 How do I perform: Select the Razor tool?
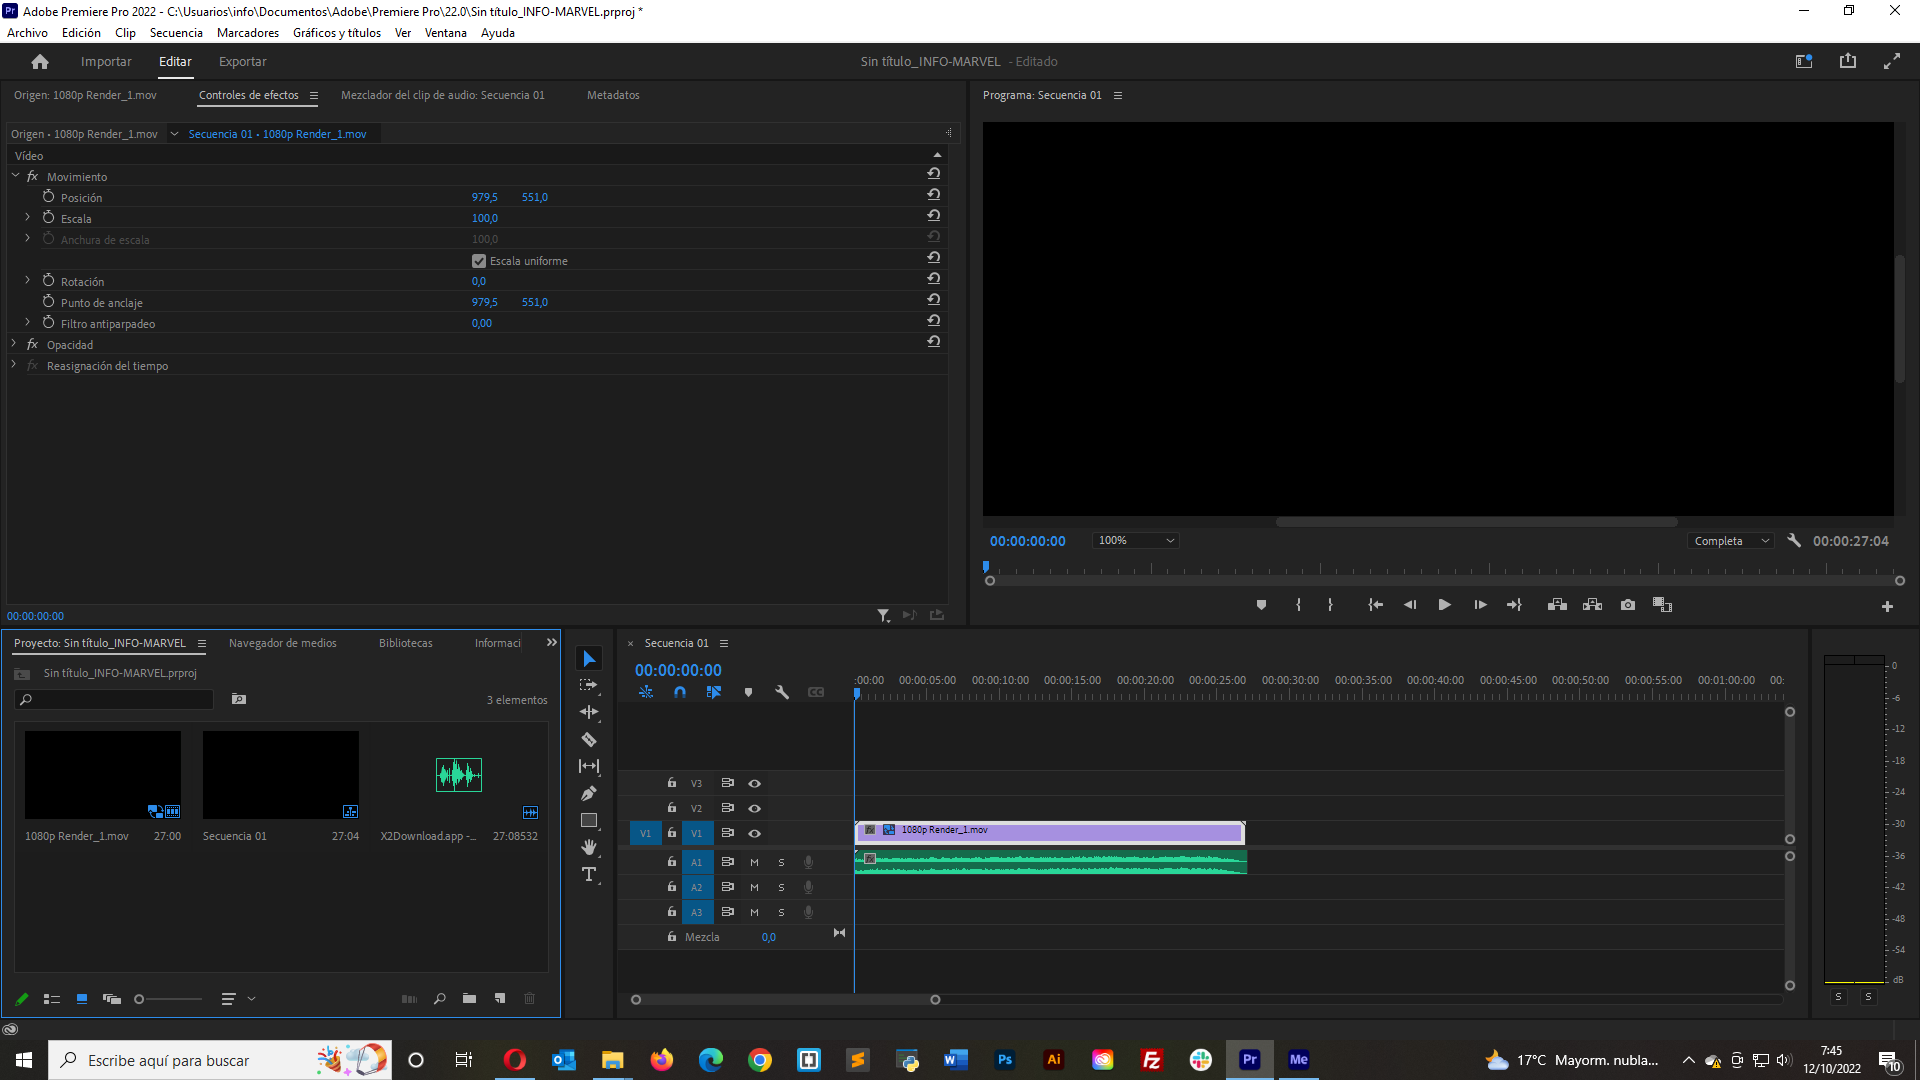pyautogui.click(x=589, y=740)
